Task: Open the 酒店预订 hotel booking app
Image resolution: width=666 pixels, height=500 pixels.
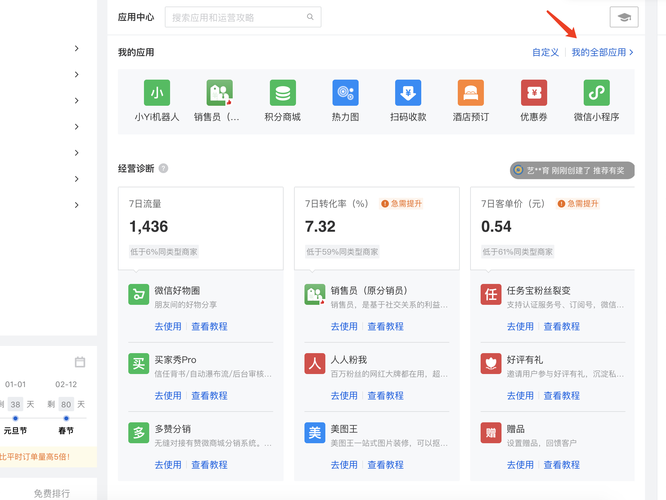Action: (471, 93)
